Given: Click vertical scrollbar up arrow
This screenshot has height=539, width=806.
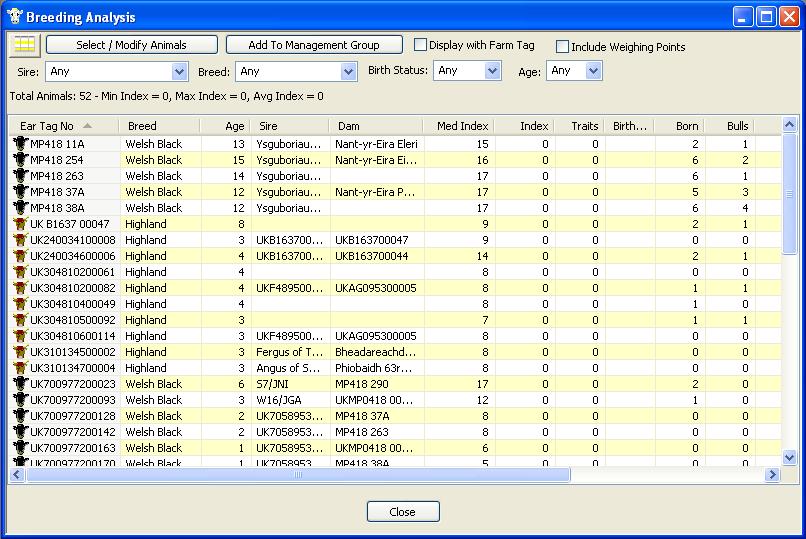Looking at the screenshot, I should (790, 124).
